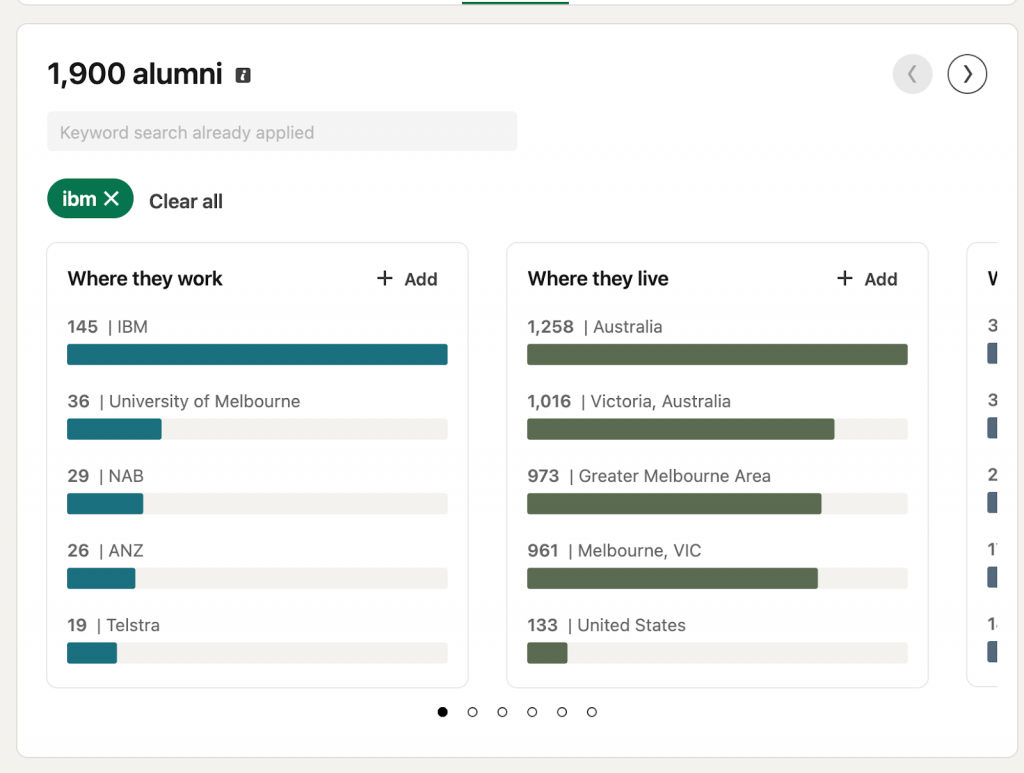Viewport: 1024px width, 773px height.
Task: Select the last pagination dot
Action: [592, 712]
